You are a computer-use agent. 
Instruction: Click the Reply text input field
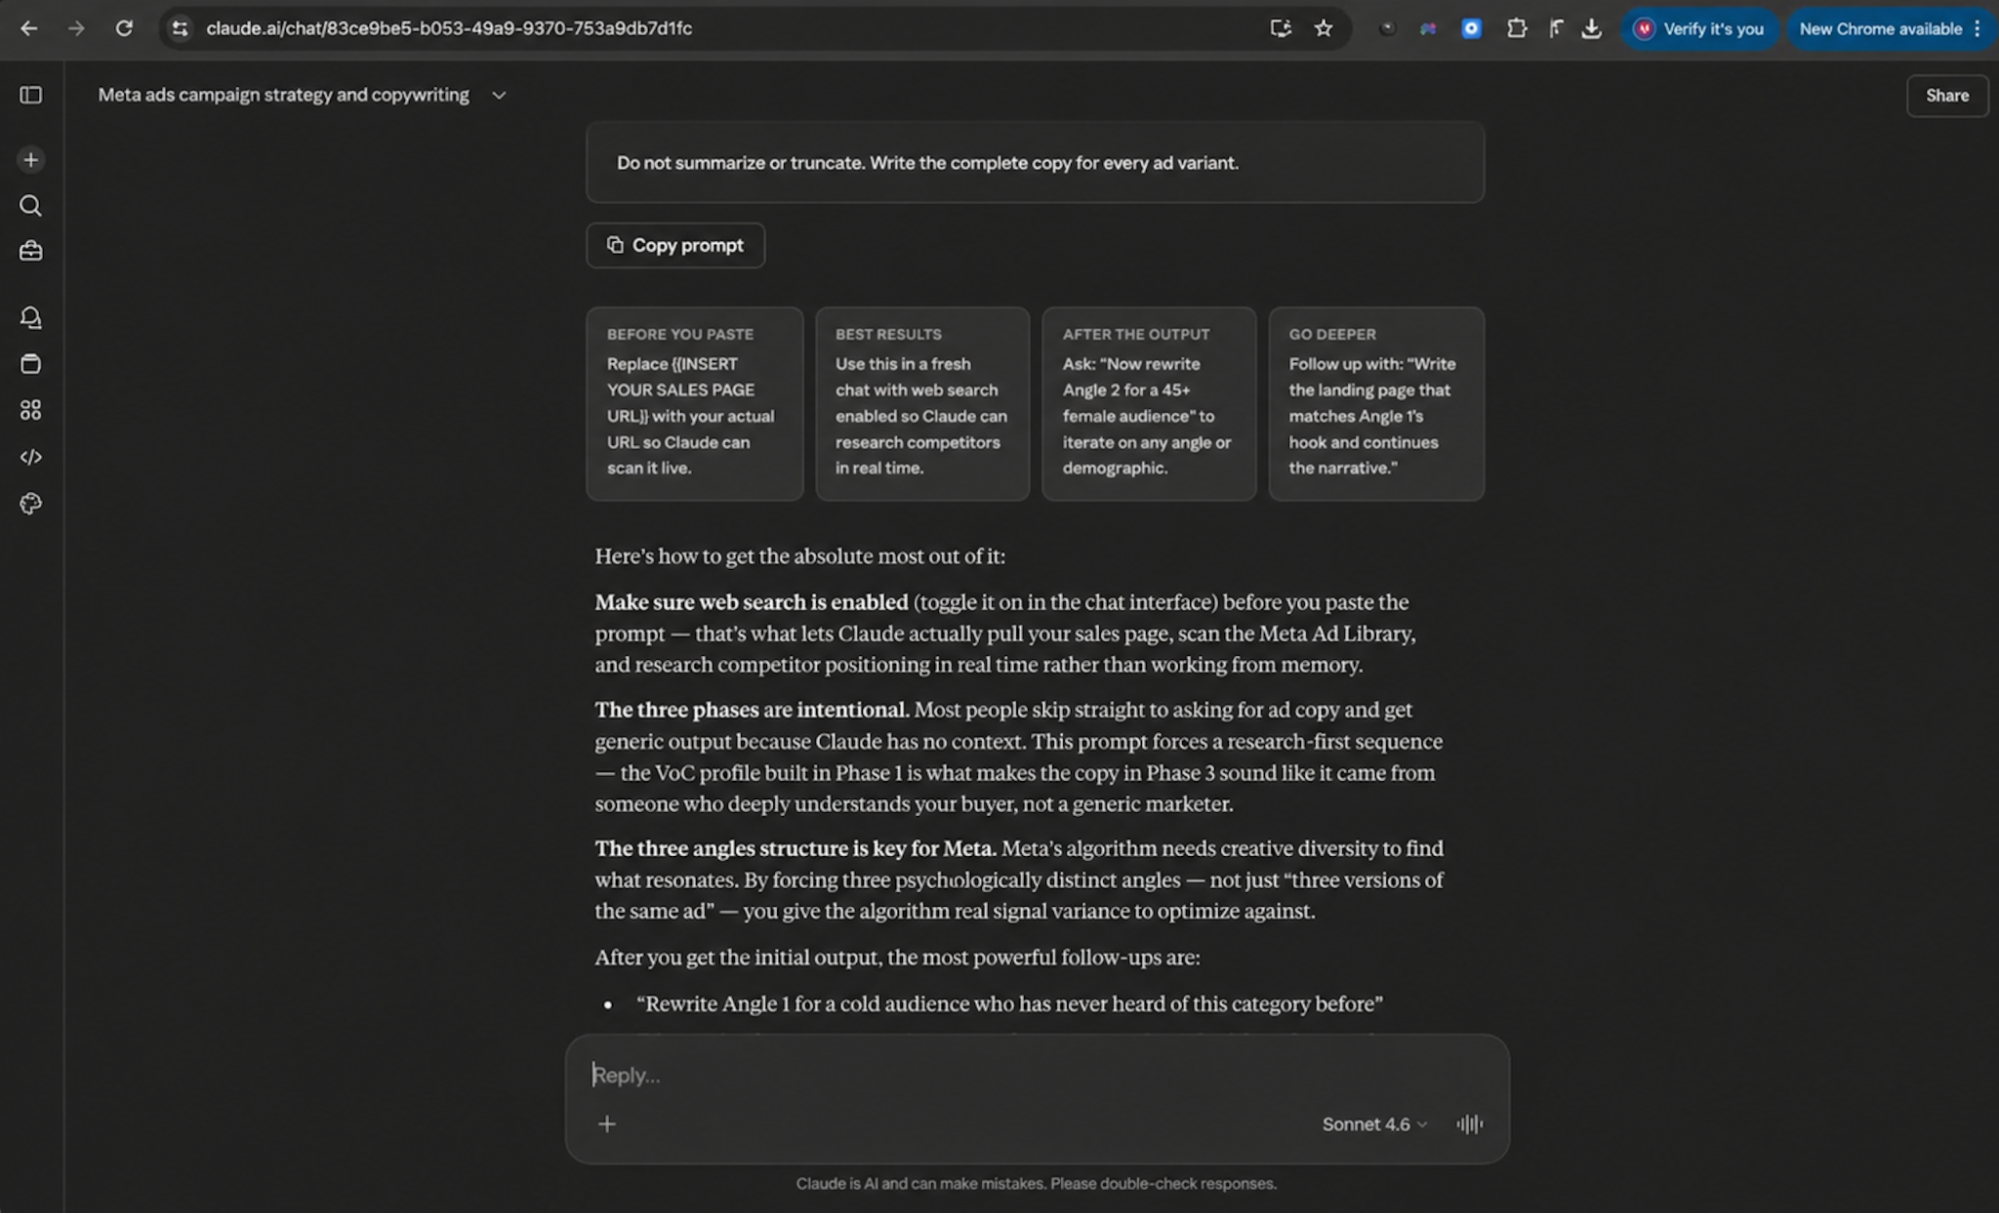click(1036, 1075)
